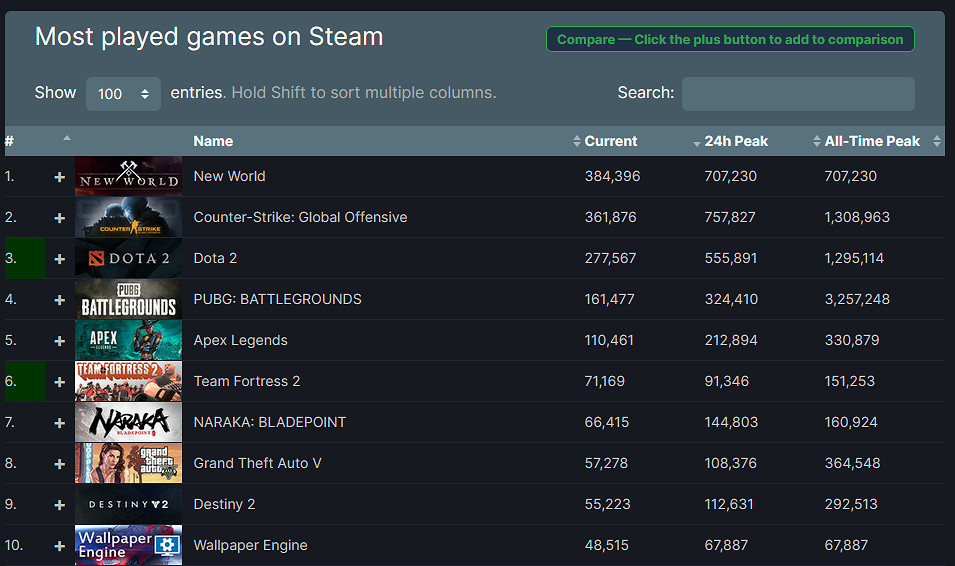The image size is (955, 566).
Task: Click the Dota 2 logo thumbnail
Action: tap(128, 258)
